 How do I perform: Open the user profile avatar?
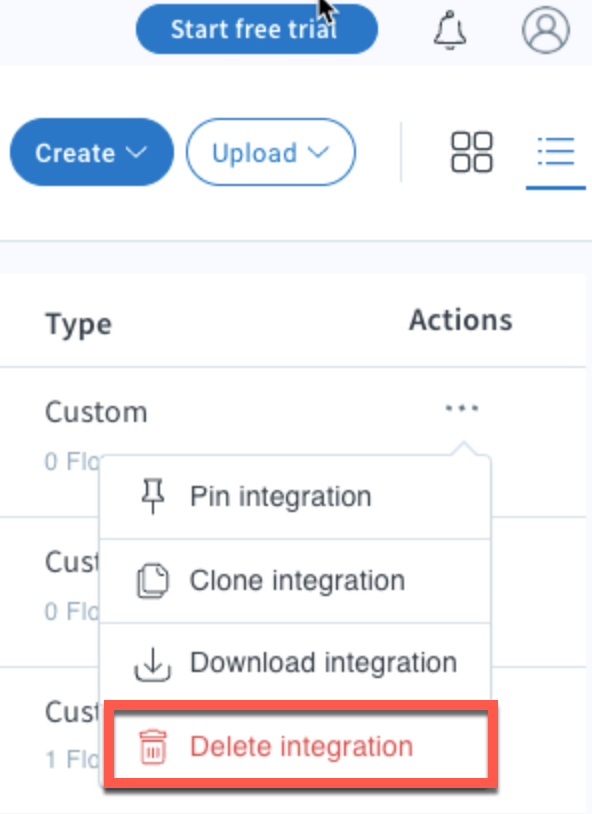point(546,30)
